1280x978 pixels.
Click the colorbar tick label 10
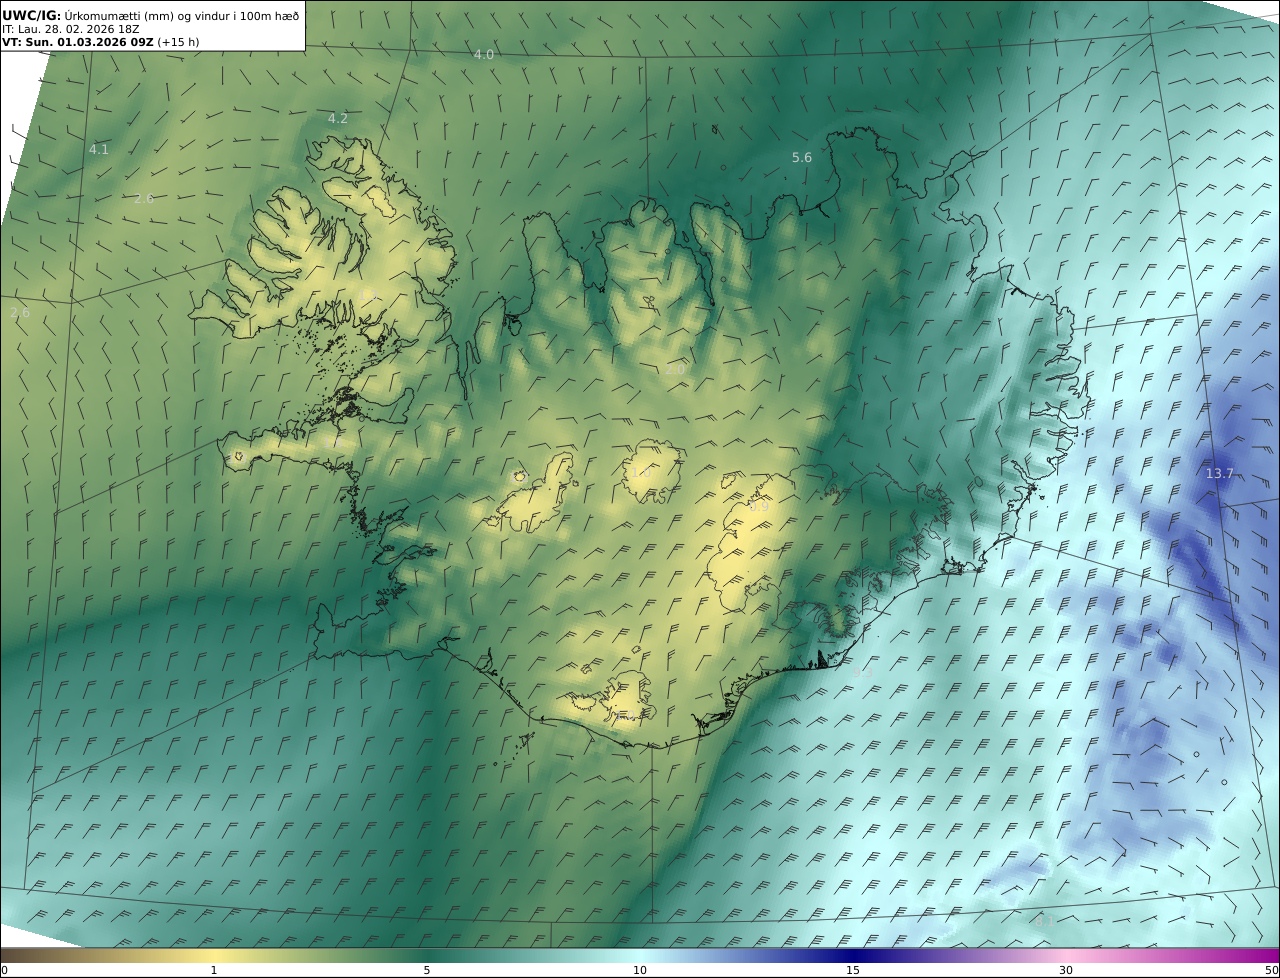click(x=640, y=970)
